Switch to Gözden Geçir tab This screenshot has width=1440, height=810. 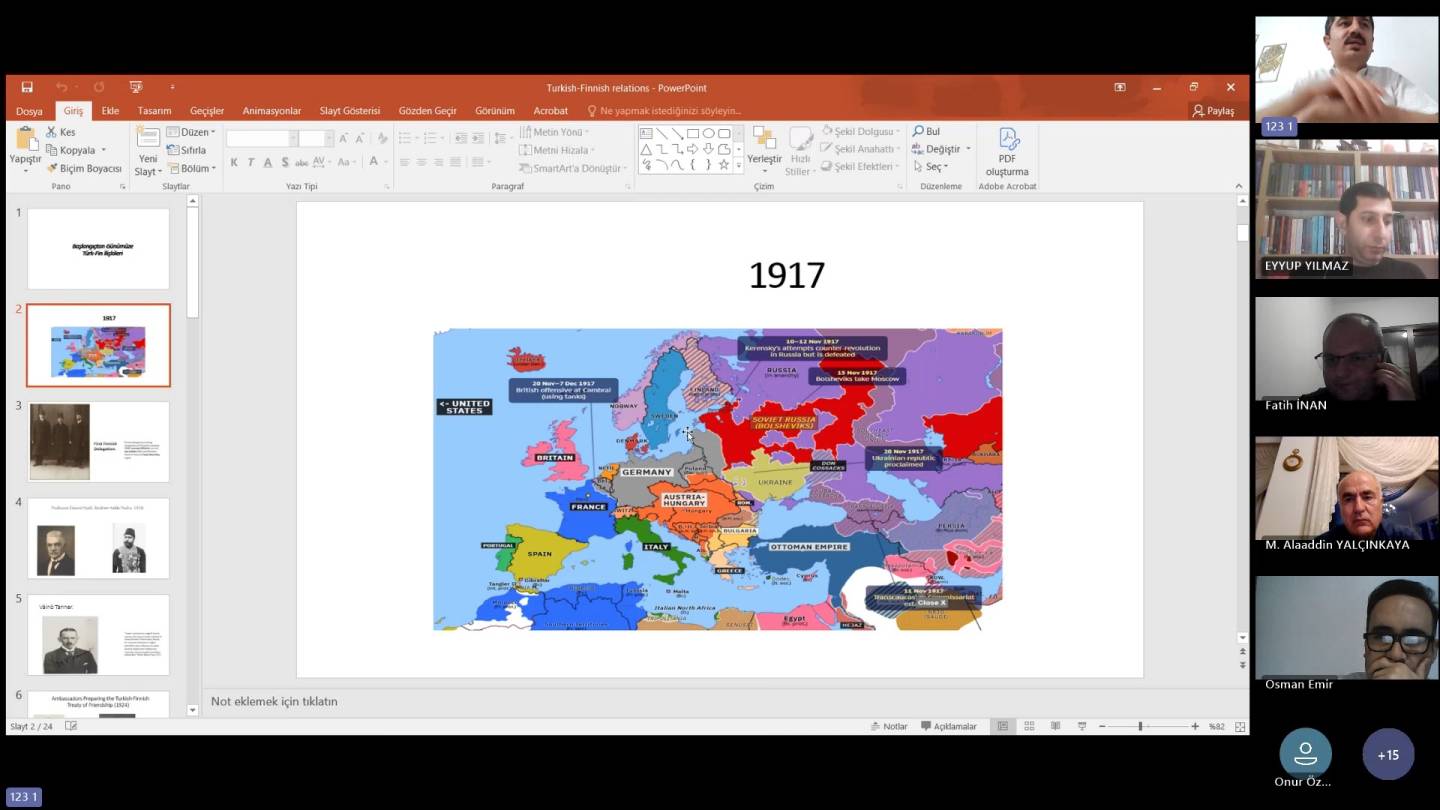[427, 111]
